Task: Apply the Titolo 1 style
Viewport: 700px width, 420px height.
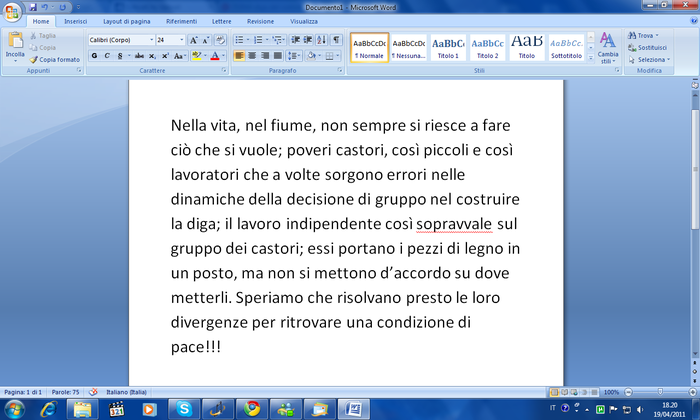Action: 448,47
